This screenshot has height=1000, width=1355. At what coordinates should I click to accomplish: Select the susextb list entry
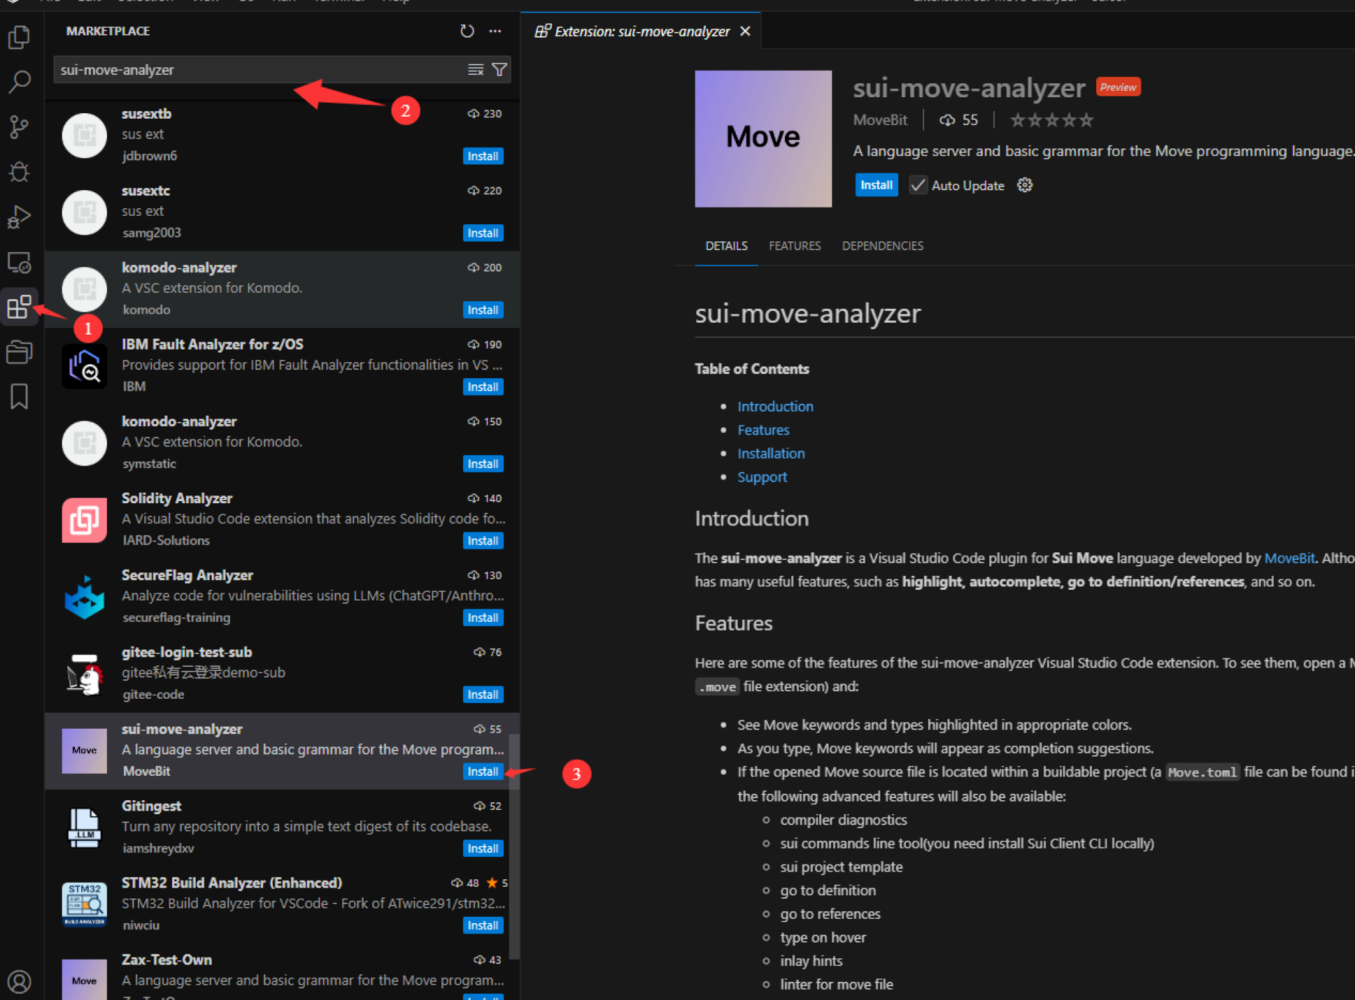(x=281, y=135)
